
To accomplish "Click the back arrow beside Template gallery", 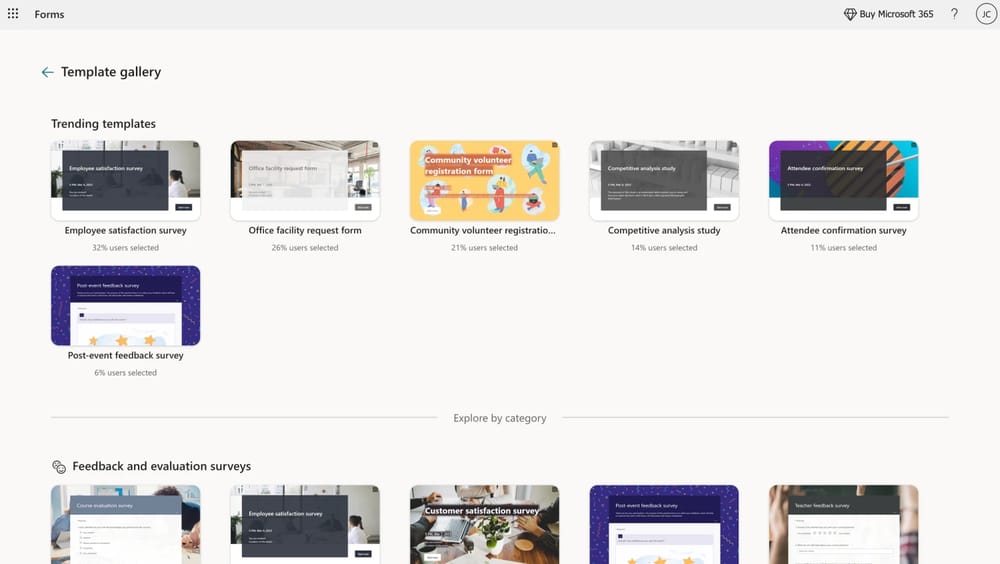I will (47, 72).
